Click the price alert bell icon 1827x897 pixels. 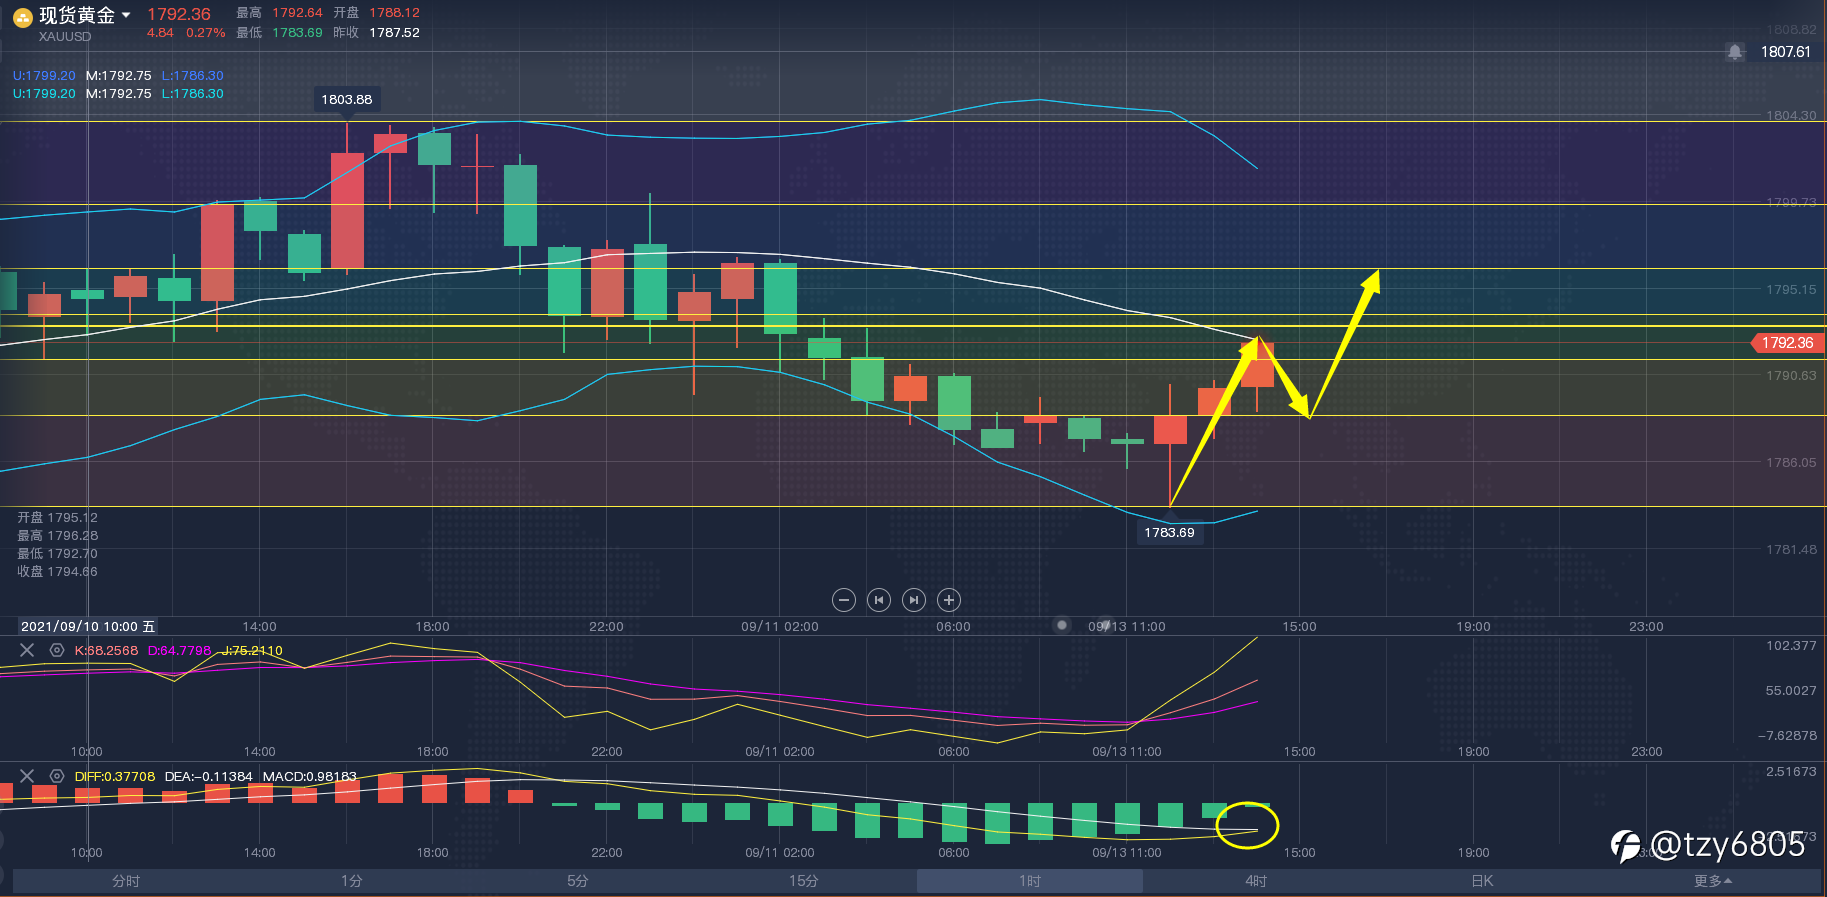click(x=1735, y=52)
